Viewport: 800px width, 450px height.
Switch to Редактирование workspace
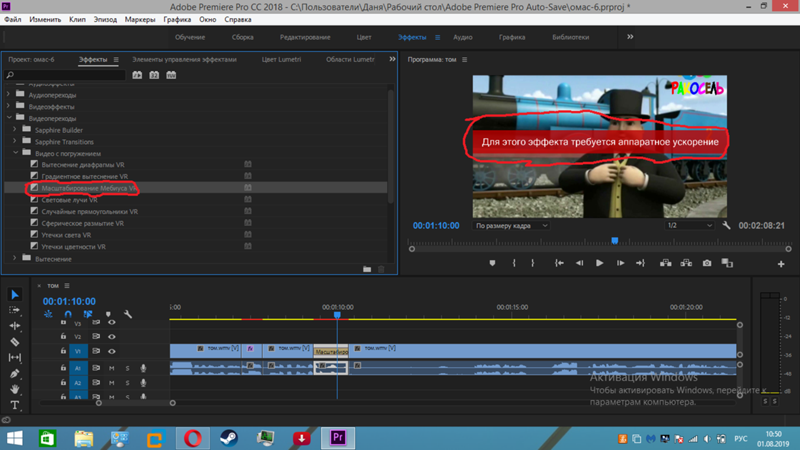point(305,37)
